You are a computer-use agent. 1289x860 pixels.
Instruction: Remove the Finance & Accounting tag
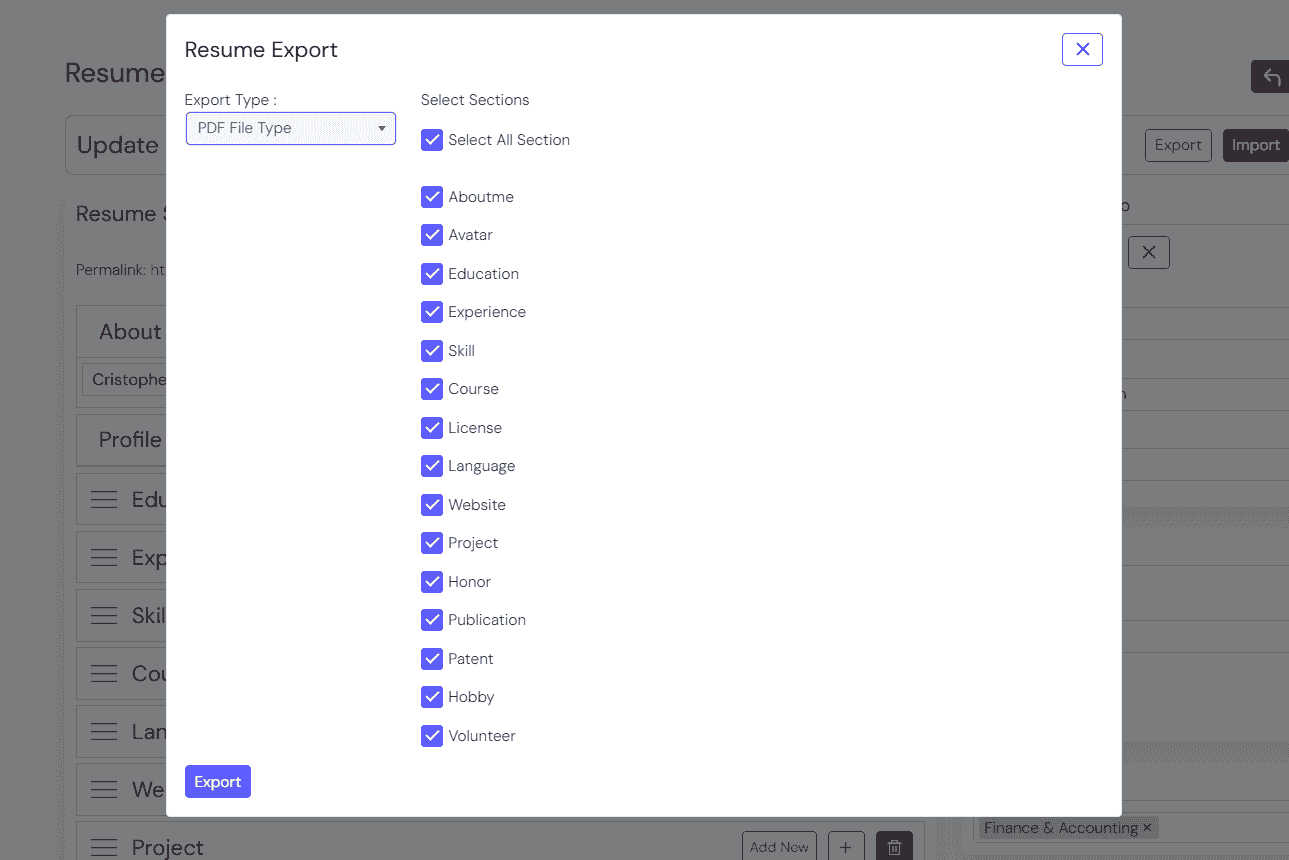1147,828
